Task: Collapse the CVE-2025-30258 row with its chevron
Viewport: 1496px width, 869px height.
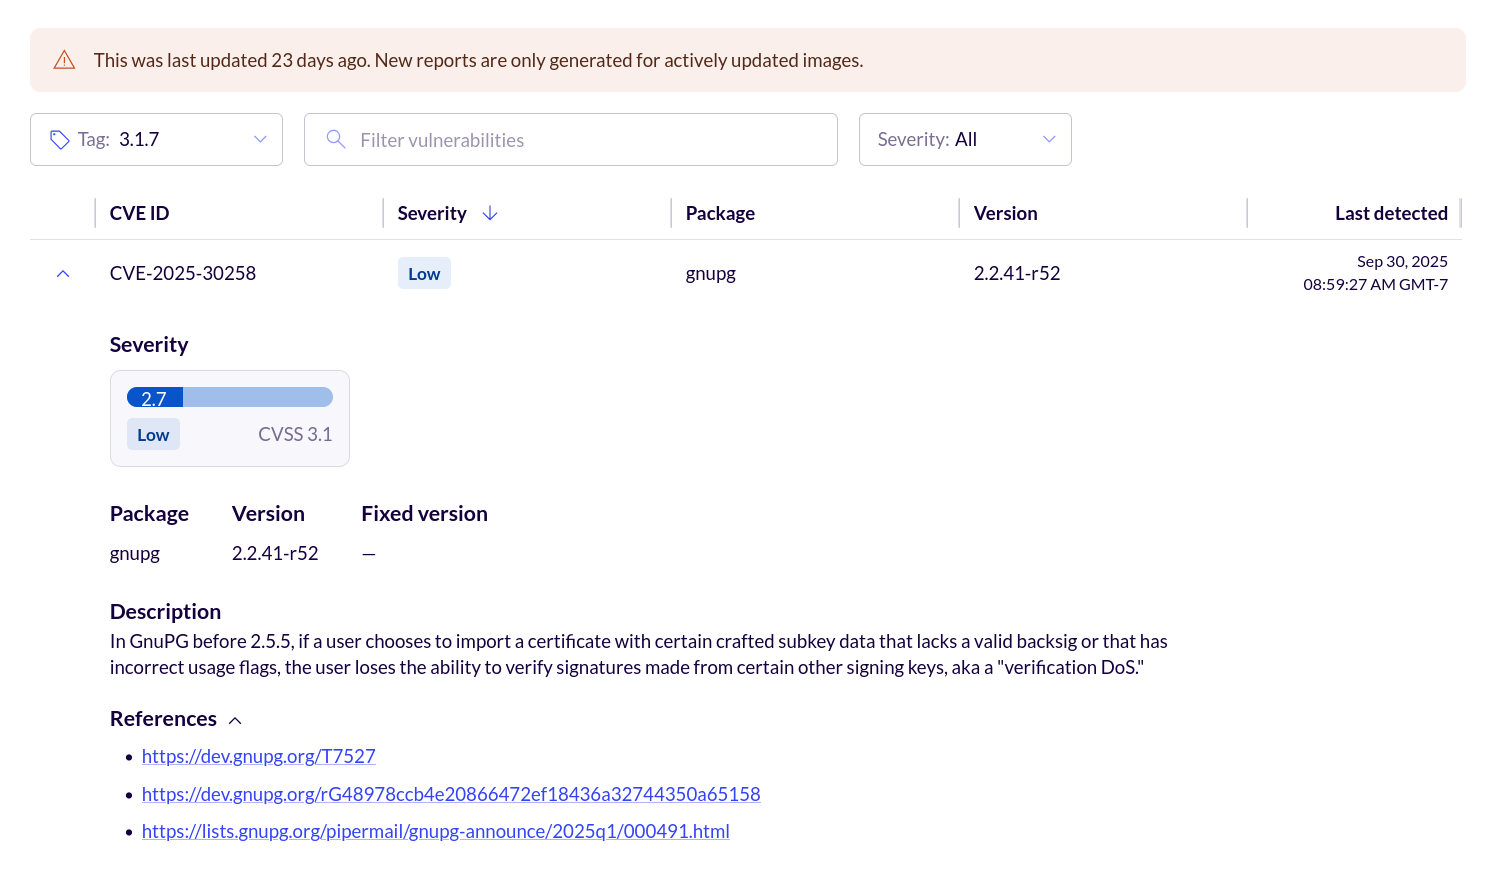Action: click(x=62, y=273)
